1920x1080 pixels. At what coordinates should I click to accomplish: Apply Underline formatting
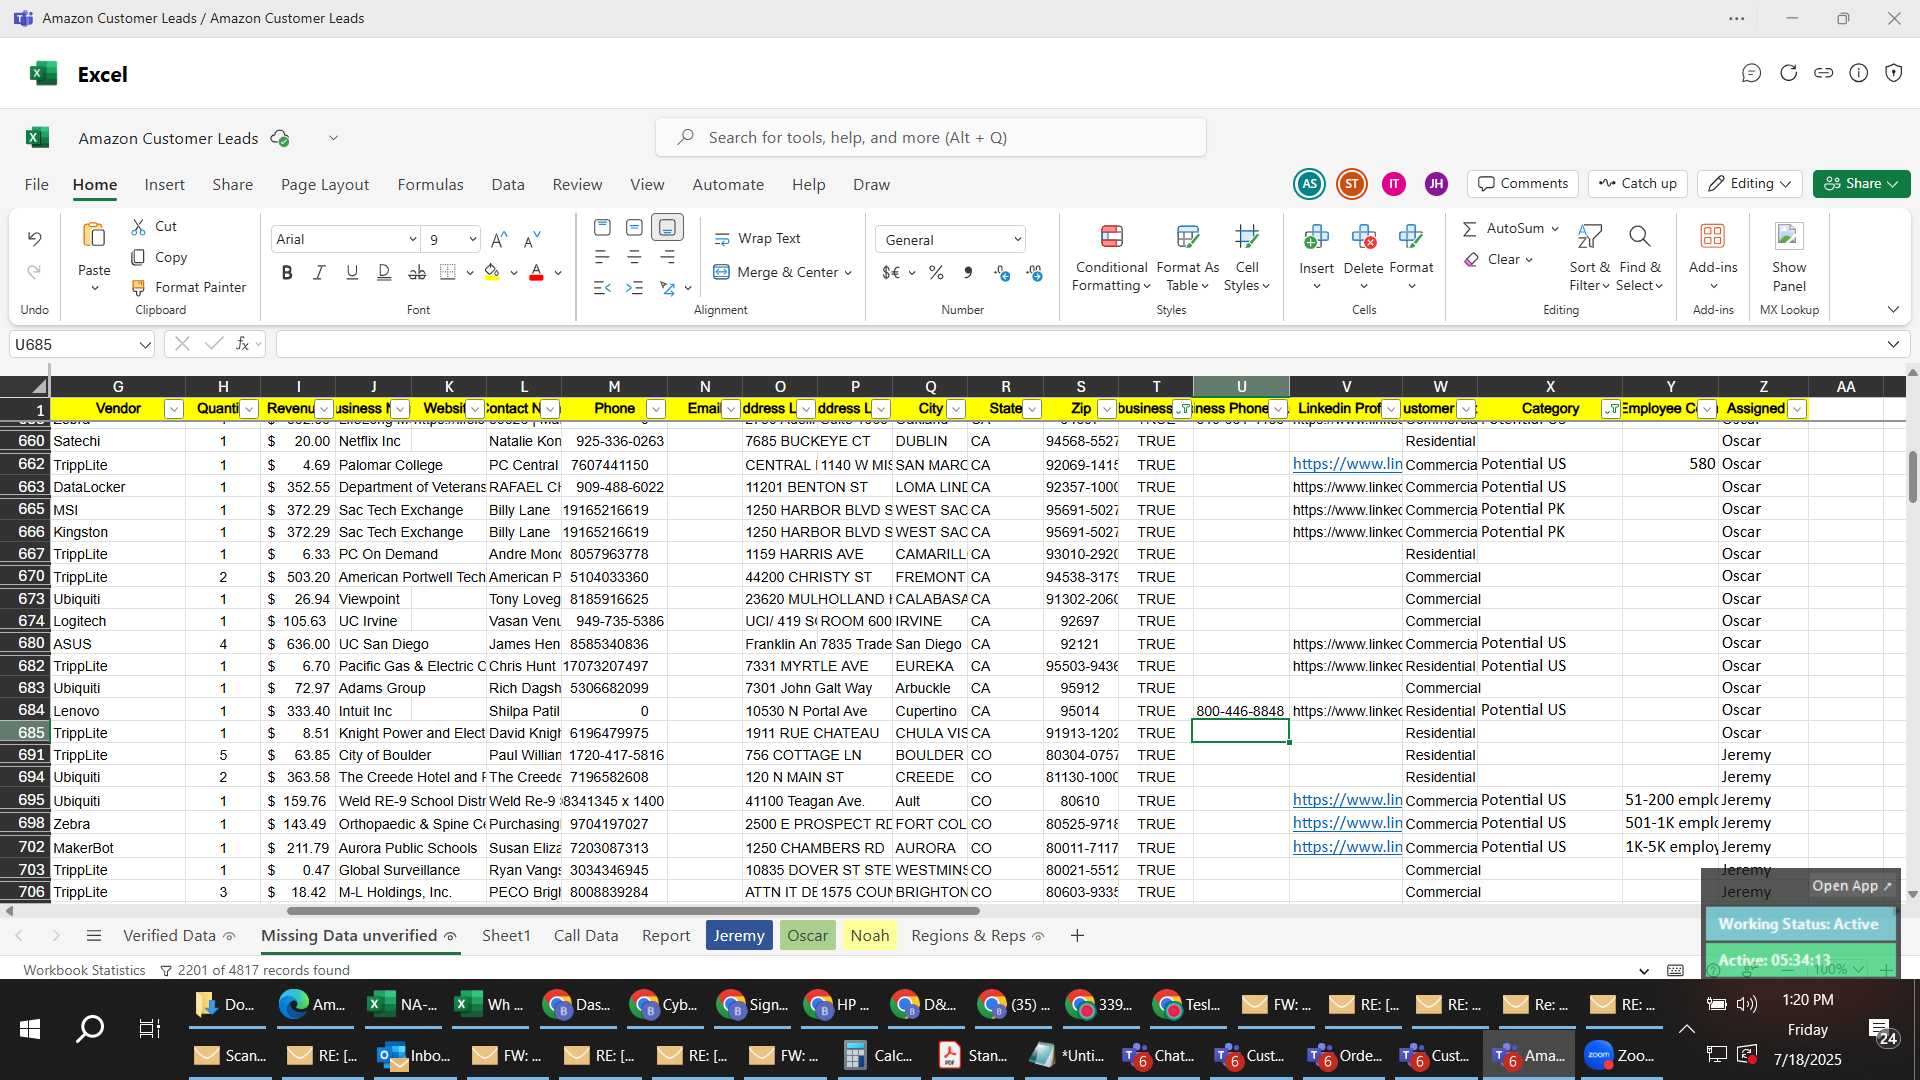(x=351, y=272)
